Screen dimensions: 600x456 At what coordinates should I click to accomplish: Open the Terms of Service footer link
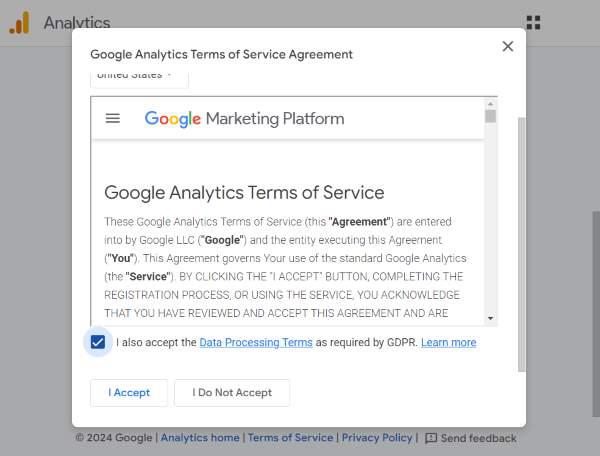[x=290, y=438]
